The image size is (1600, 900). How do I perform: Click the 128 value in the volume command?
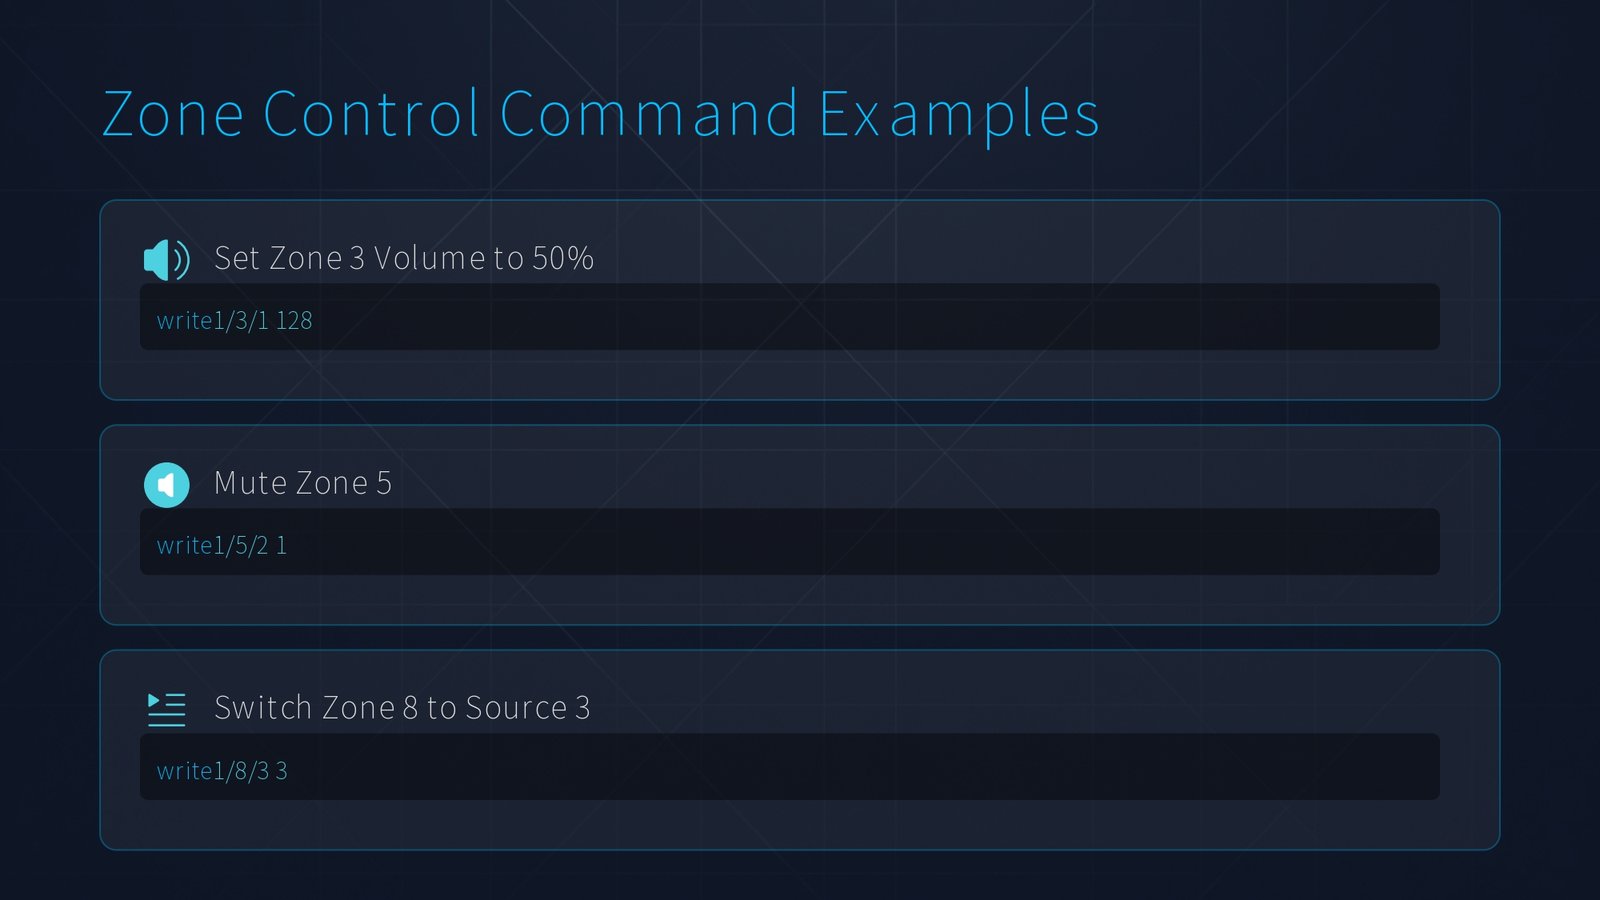(x=294, y=321)
